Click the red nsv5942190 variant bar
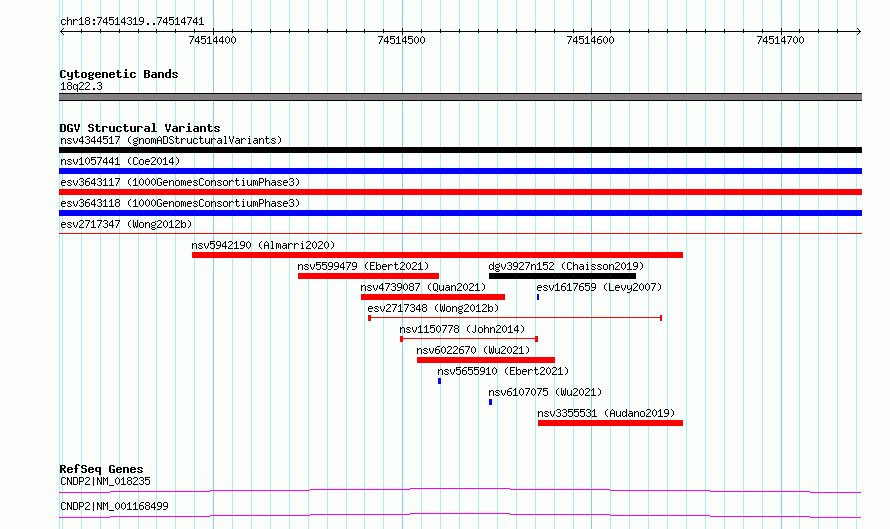This screenshot has height=529, width=890. pos(437,255)
